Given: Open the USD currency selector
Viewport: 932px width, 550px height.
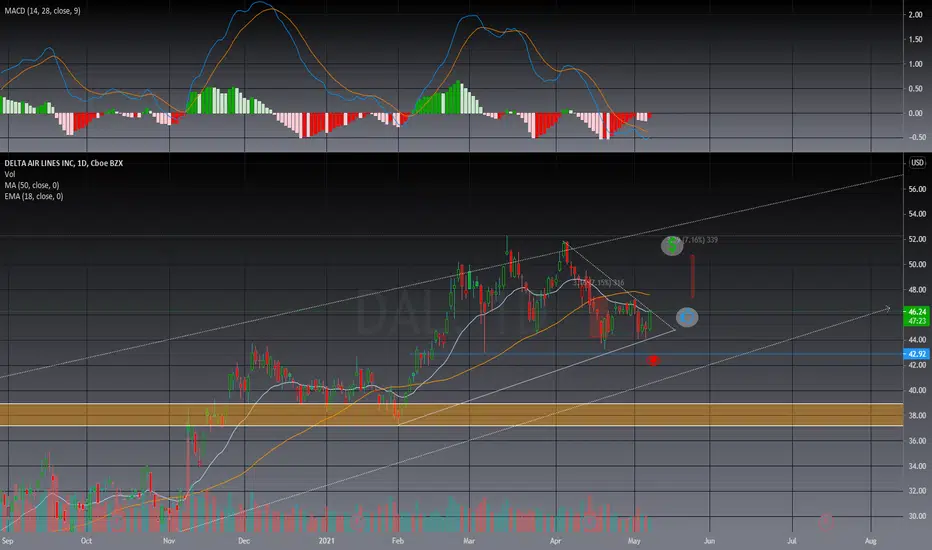Looking at the screenshot, I should (x=917, y=162).
